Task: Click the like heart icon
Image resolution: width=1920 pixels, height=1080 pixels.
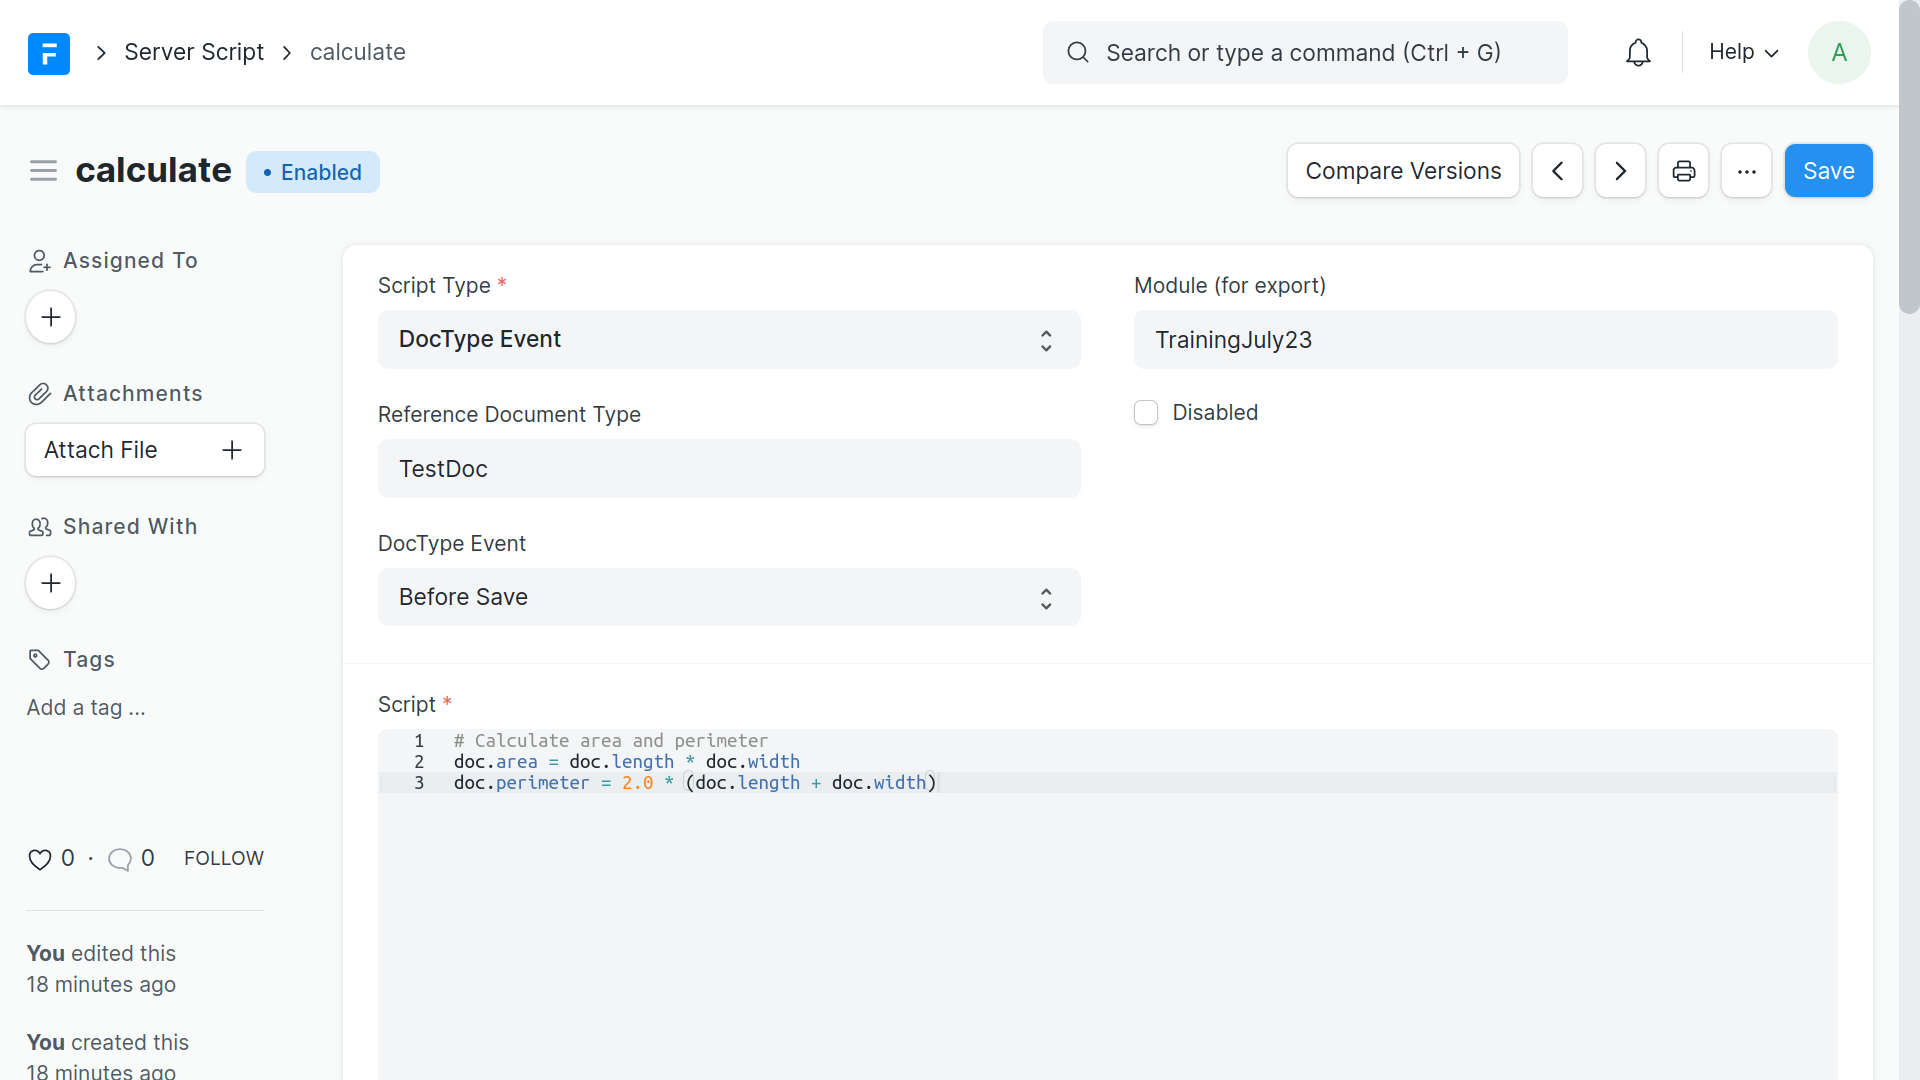Action: click(40, 859)
